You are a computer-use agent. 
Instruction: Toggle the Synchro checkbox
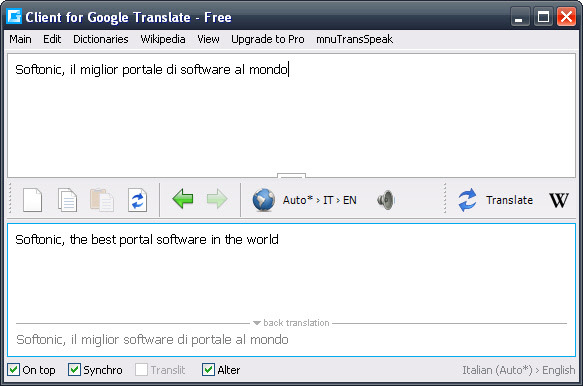[74, 370]
